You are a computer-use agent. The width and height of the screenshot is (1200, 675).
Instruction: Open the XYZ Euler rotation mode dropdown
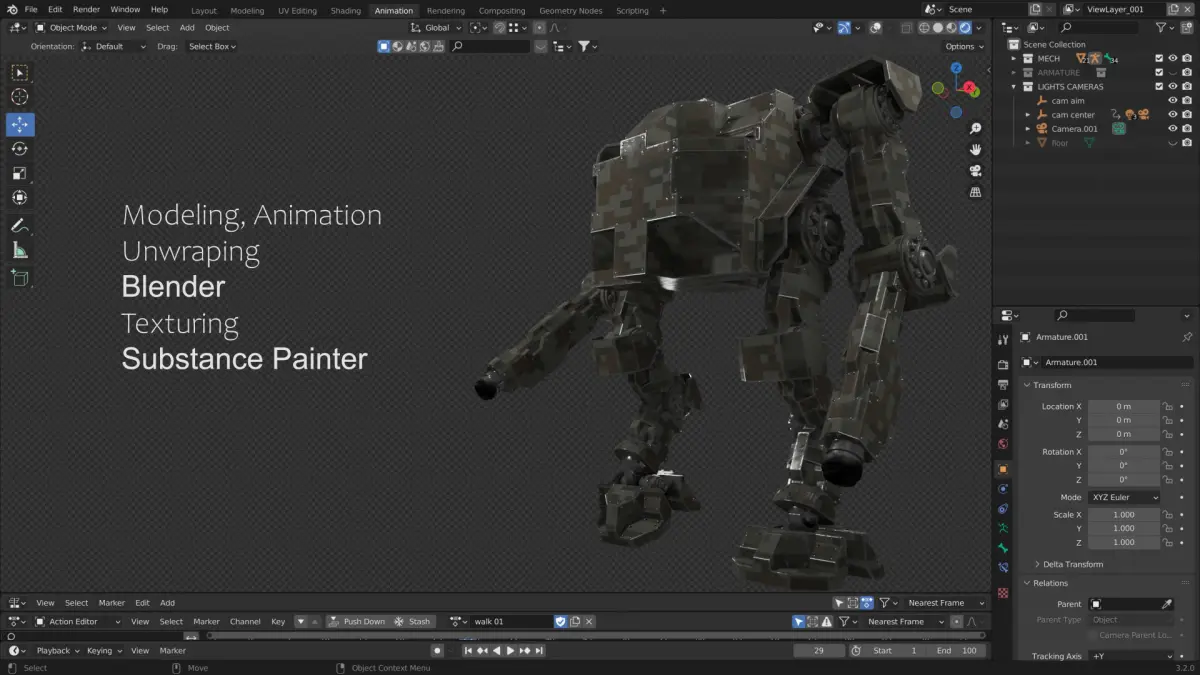click(x=1124, y=497)
